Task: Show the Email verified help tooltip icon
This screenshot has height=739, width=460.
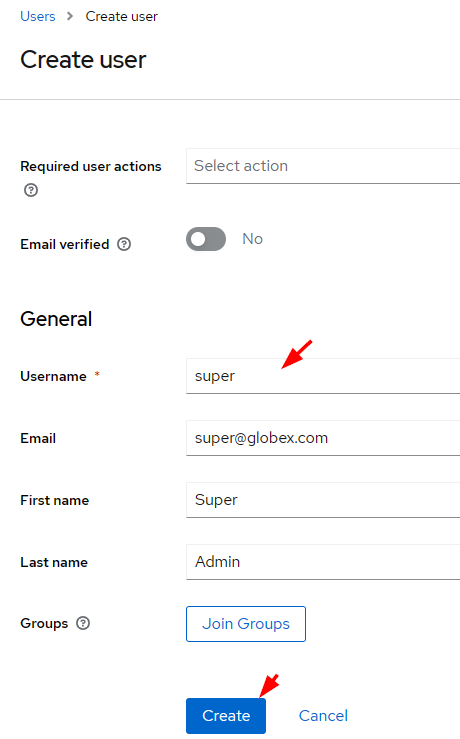Action: (x=124, y=244)
